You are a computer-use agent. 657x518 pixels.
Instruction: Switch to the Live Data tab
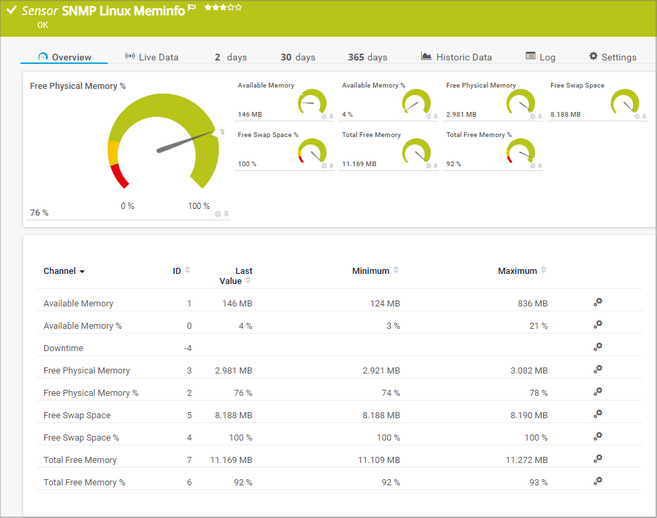(x=151, y=57)
